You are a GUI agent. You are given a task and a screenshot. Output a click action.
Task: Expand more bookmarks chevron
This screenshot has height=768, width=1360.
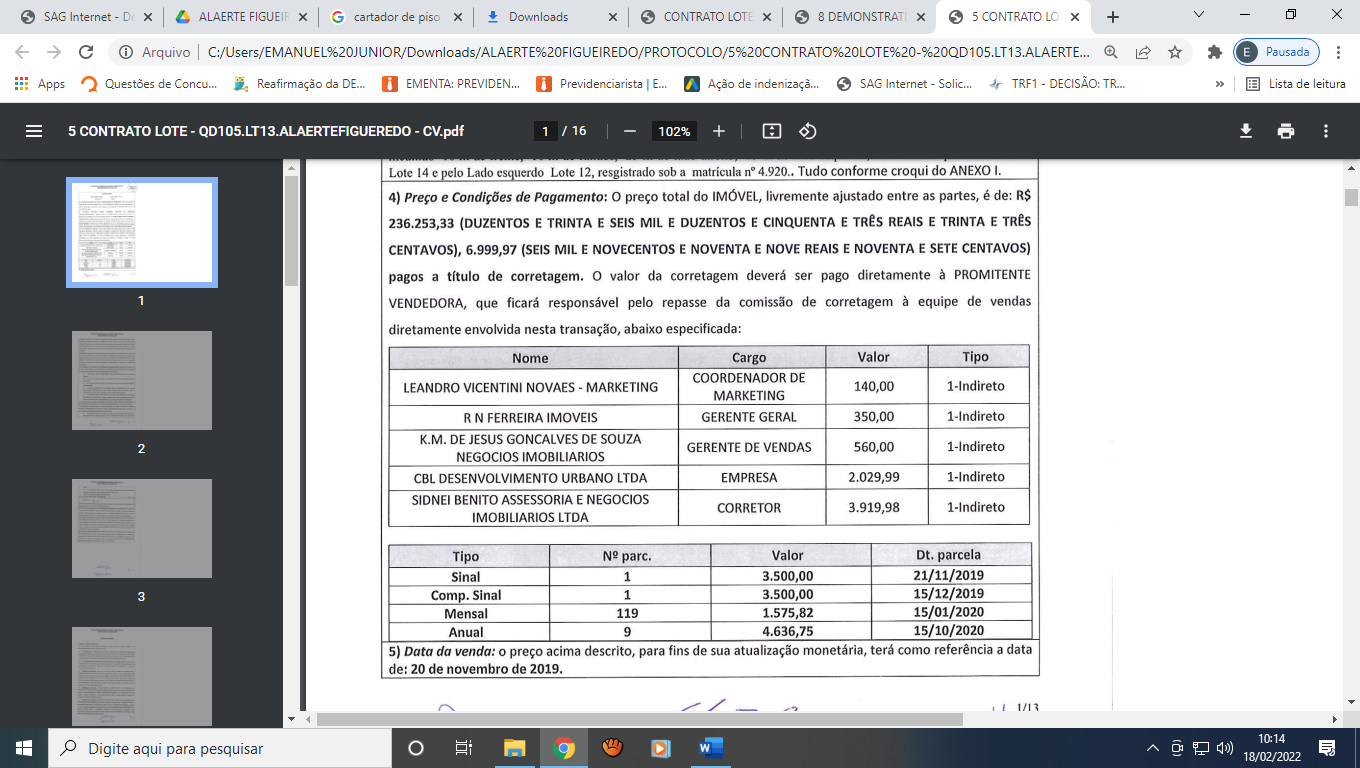tap(1220, 84)
